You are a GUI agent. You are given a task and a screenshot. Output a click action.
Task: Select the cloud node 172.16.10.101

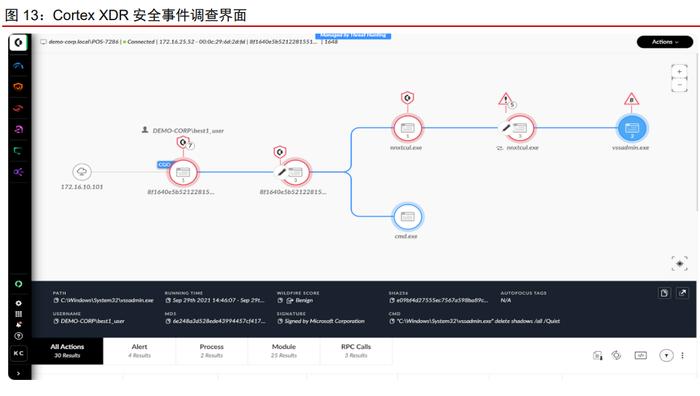82,172
